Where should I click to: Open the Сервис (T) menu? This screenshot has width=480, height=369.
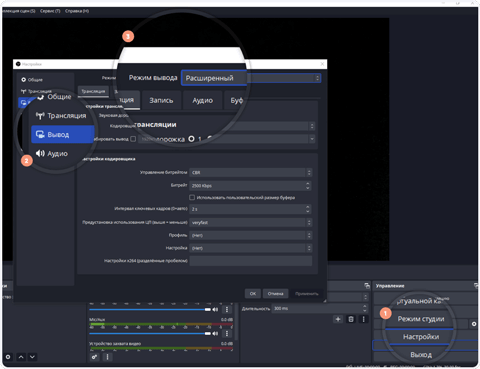point(50,11)
